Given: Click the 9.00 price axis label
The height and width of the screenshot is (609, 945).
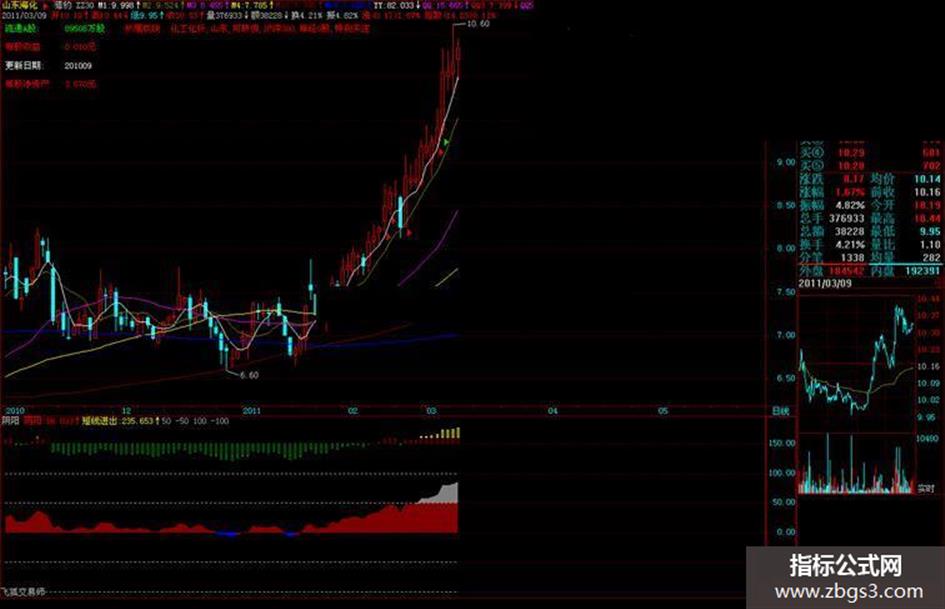Looking at the screenshot, I should 785,162.
